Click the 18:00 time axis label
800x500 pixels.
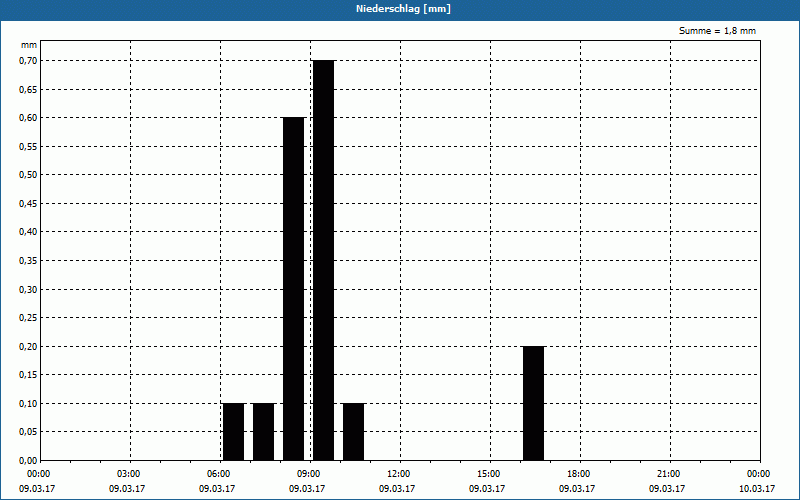point(579,474)
